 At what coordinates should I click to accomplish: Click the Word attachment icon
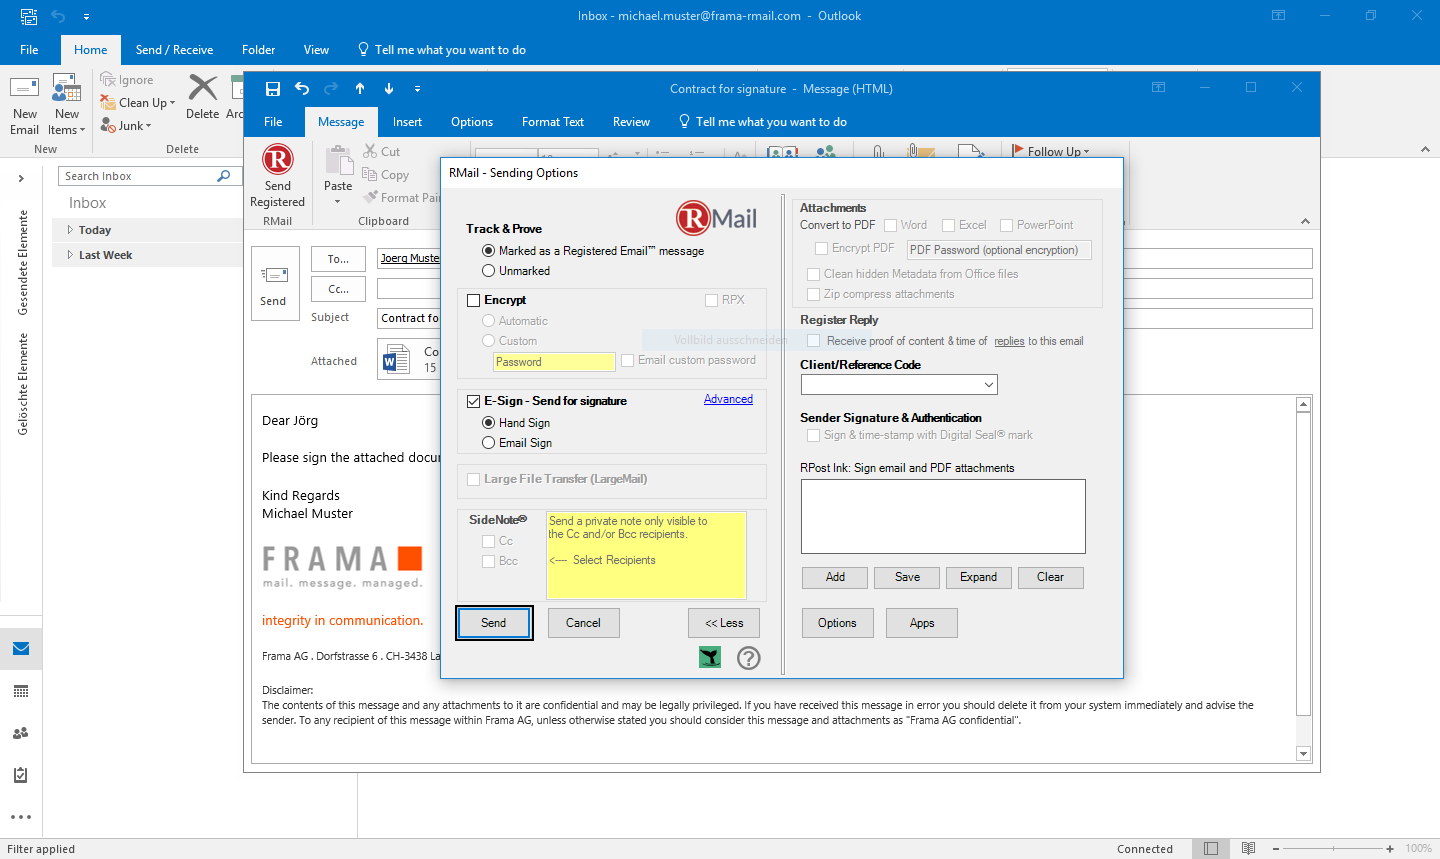click(x=396, y=359)
